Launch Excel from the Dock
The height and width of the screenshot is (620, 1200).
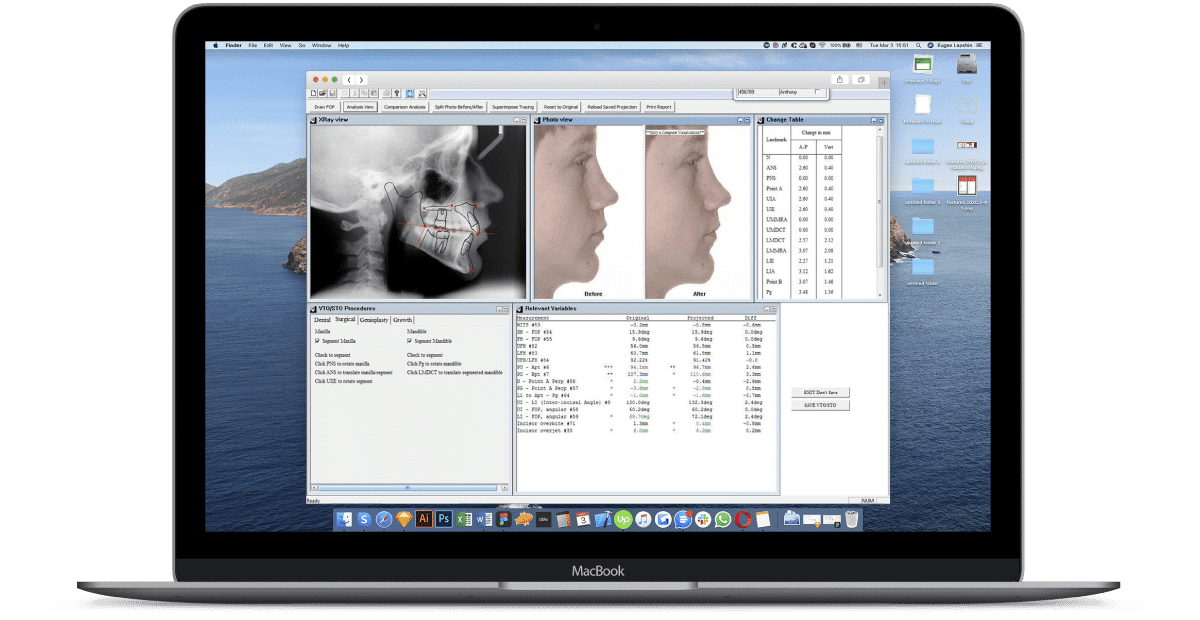[x=464, y=519]
